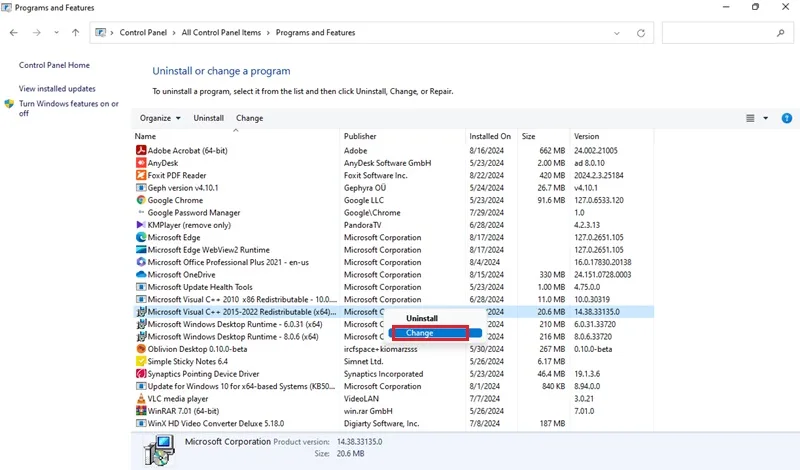Click the WinRAR 7.01 icon
The width and height of the screenshot is (800, 470).
click(x=141, y=411)
